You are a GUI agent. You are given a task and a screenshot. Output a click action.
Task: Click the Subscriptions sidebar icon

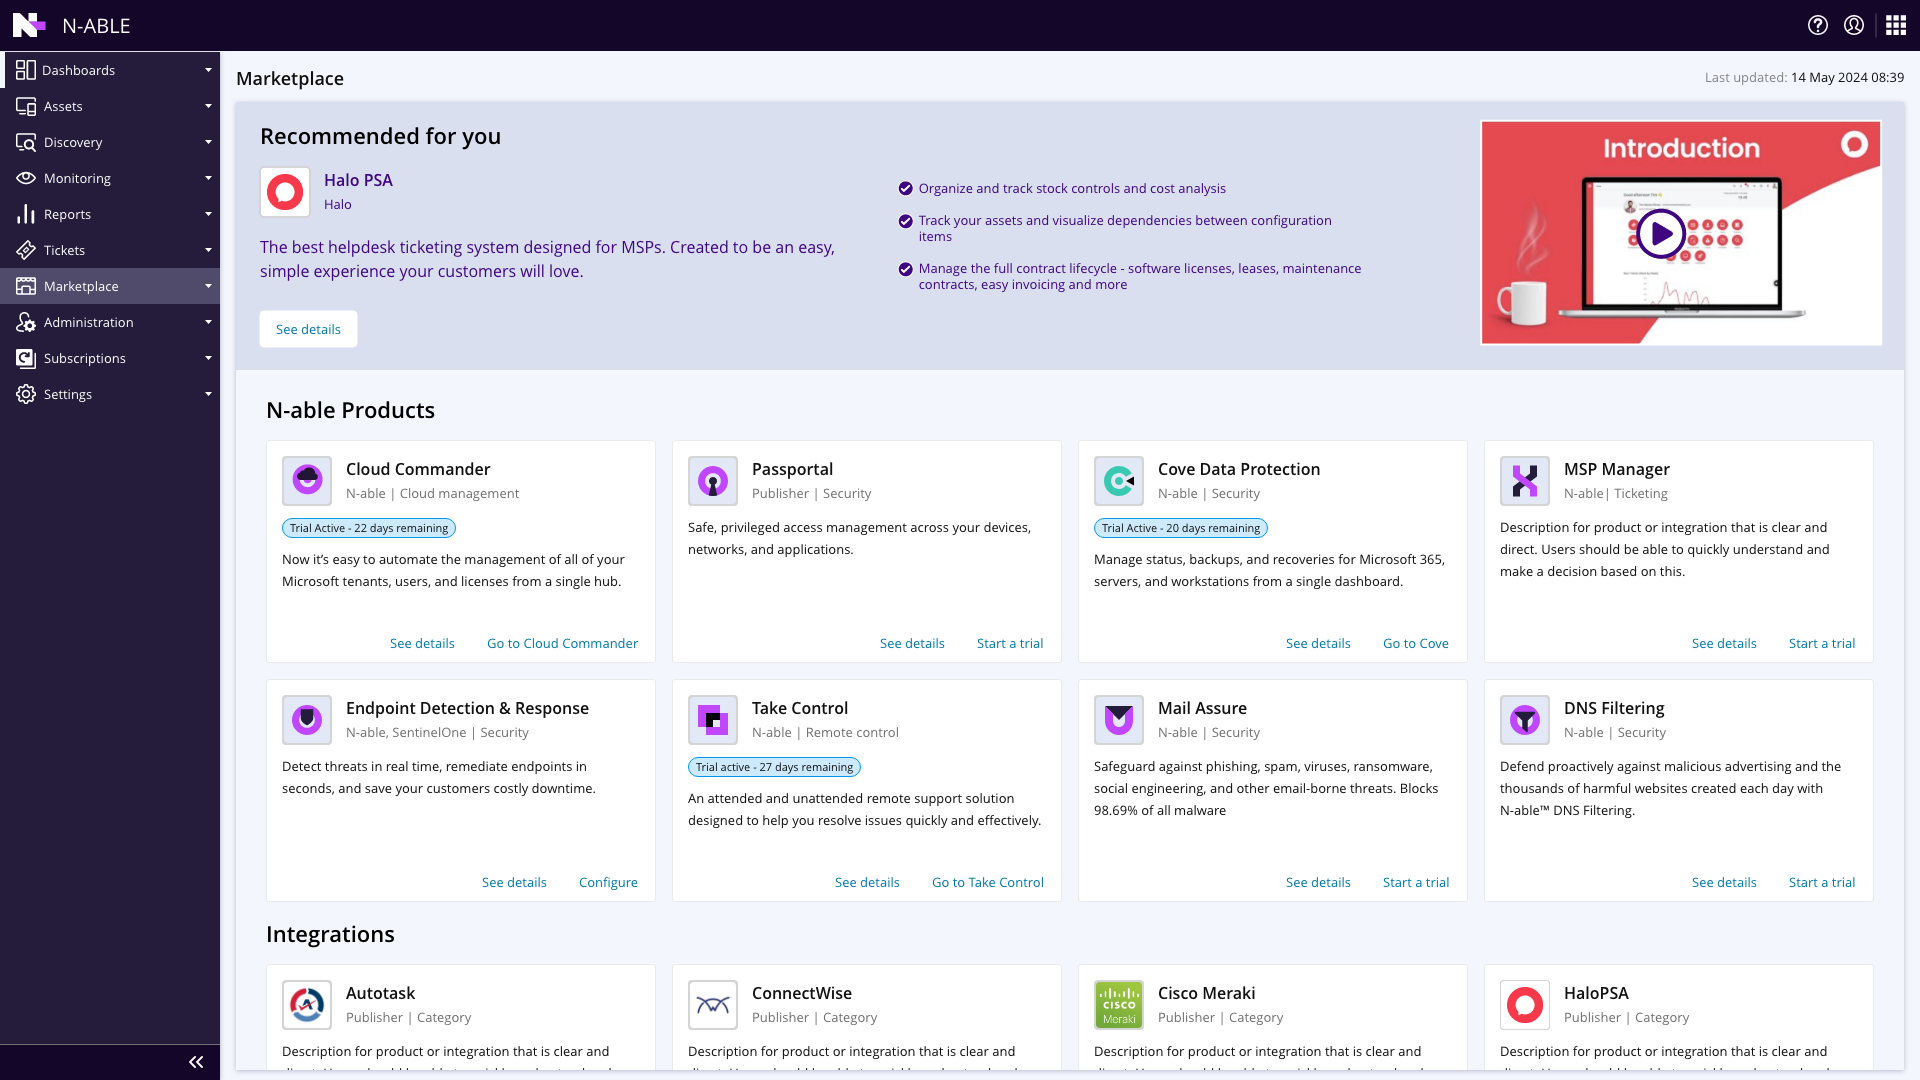click(x=26, y=358)
